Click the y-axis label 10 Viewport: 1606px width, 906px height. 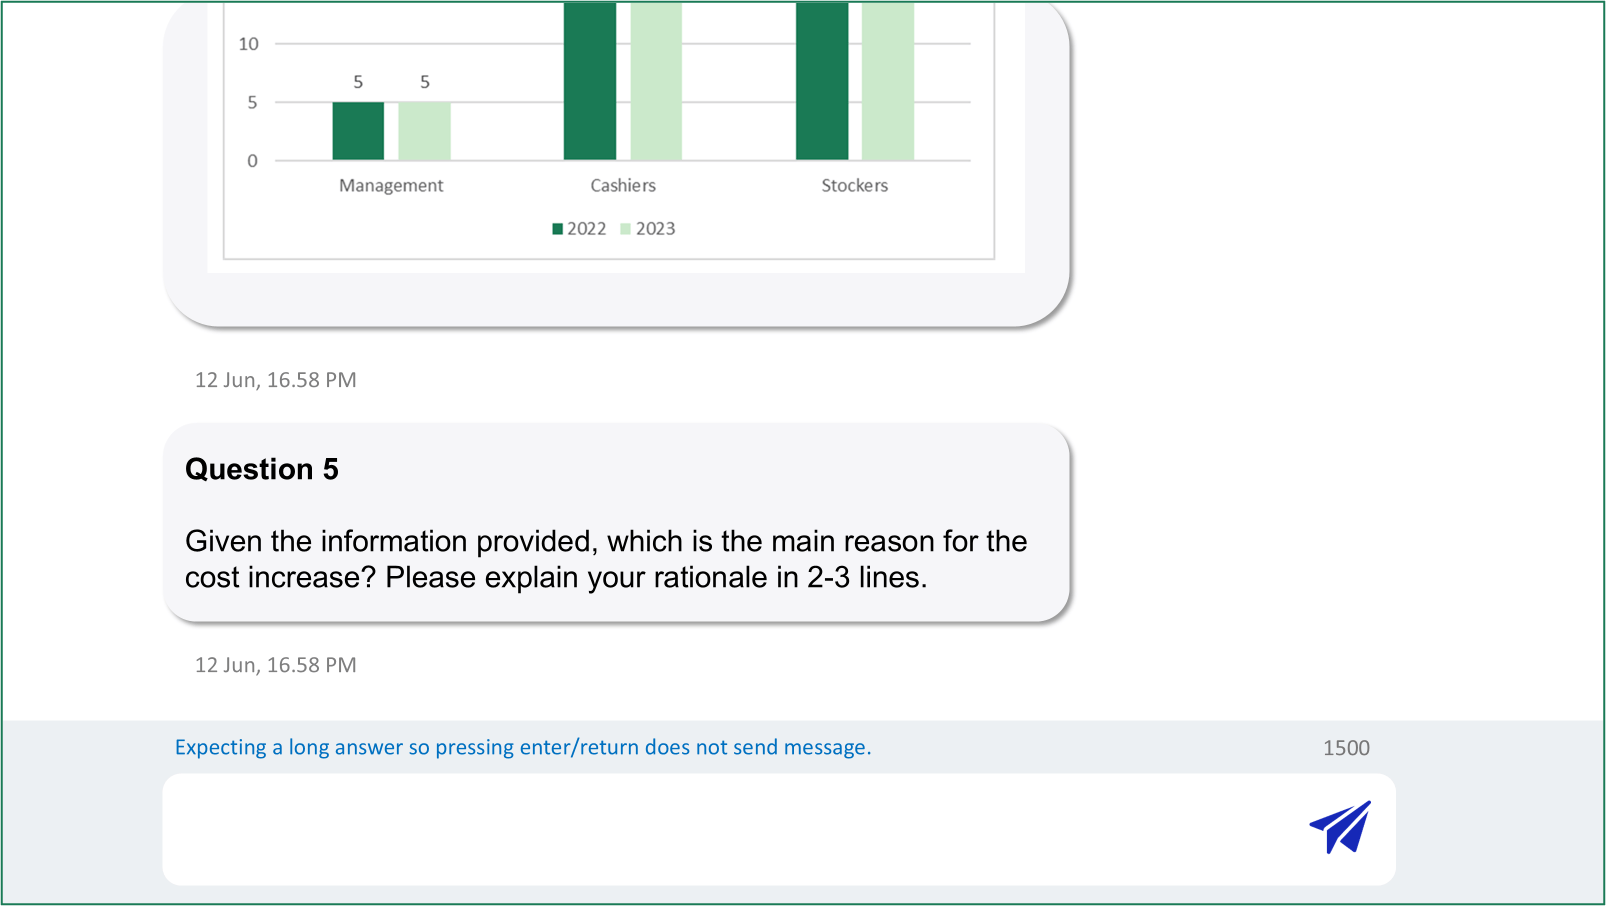(x=249, y=44)
